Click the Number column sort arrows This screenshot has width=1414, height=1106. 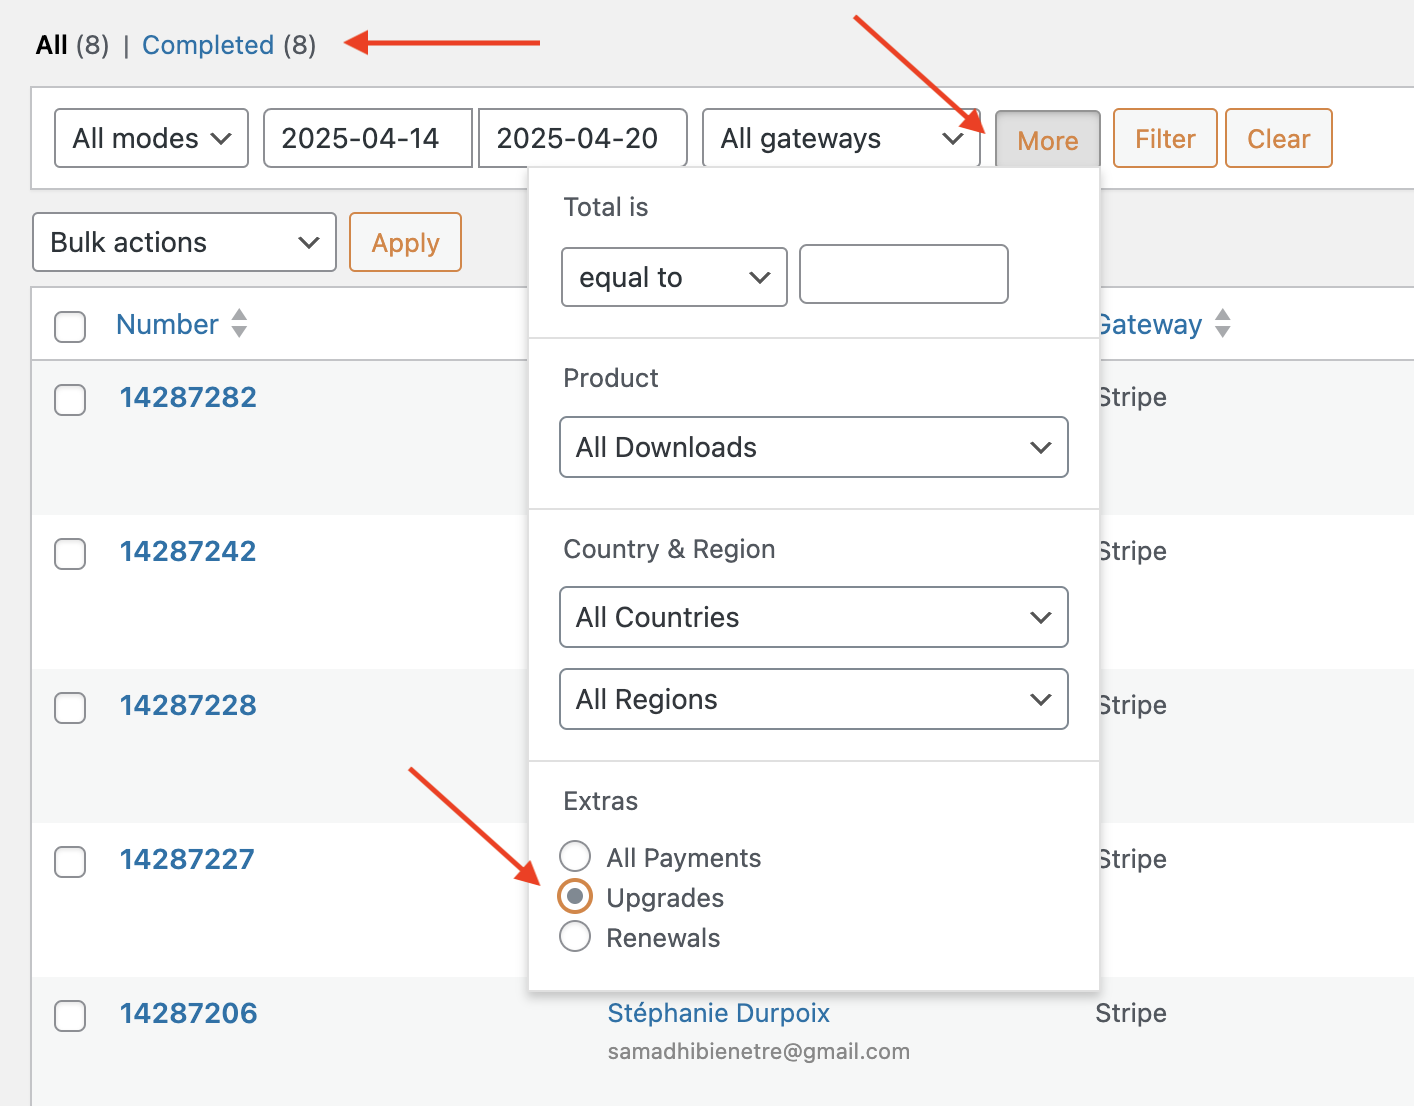click(239, 323)
